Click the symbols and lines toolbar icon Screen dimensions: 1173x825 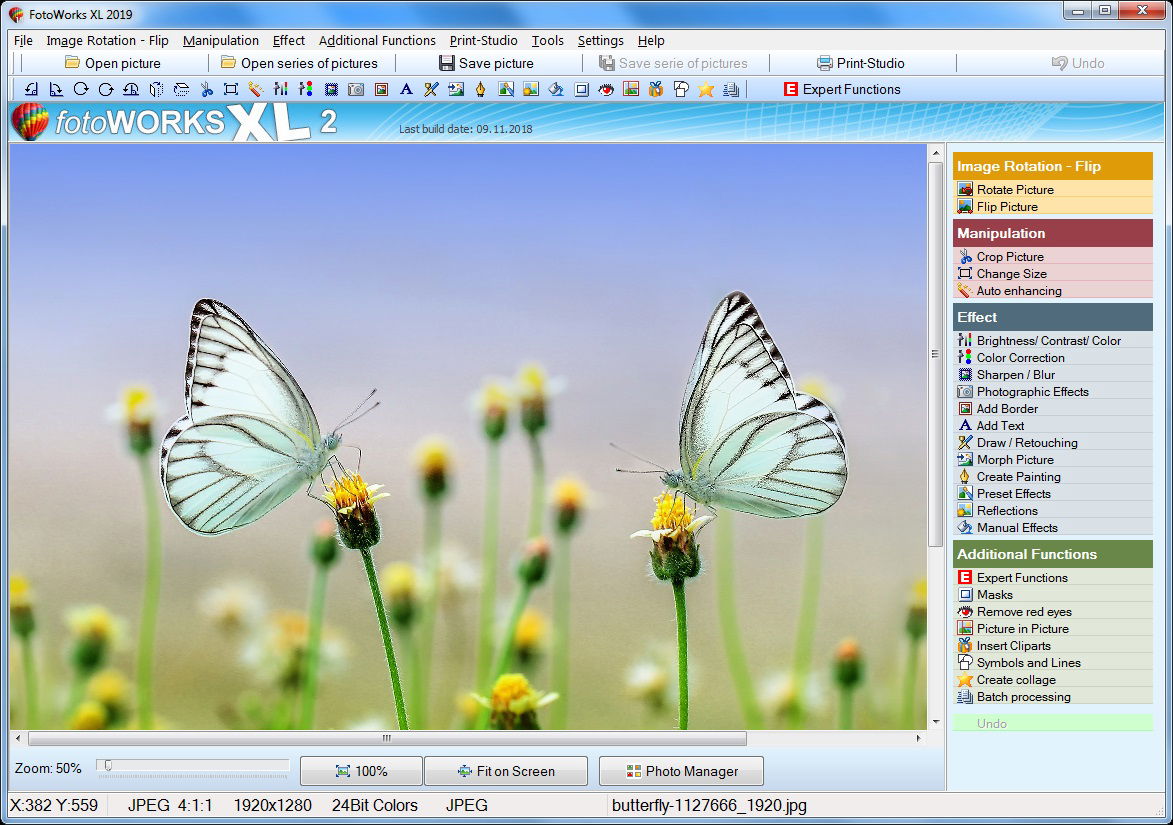[681, 90]
